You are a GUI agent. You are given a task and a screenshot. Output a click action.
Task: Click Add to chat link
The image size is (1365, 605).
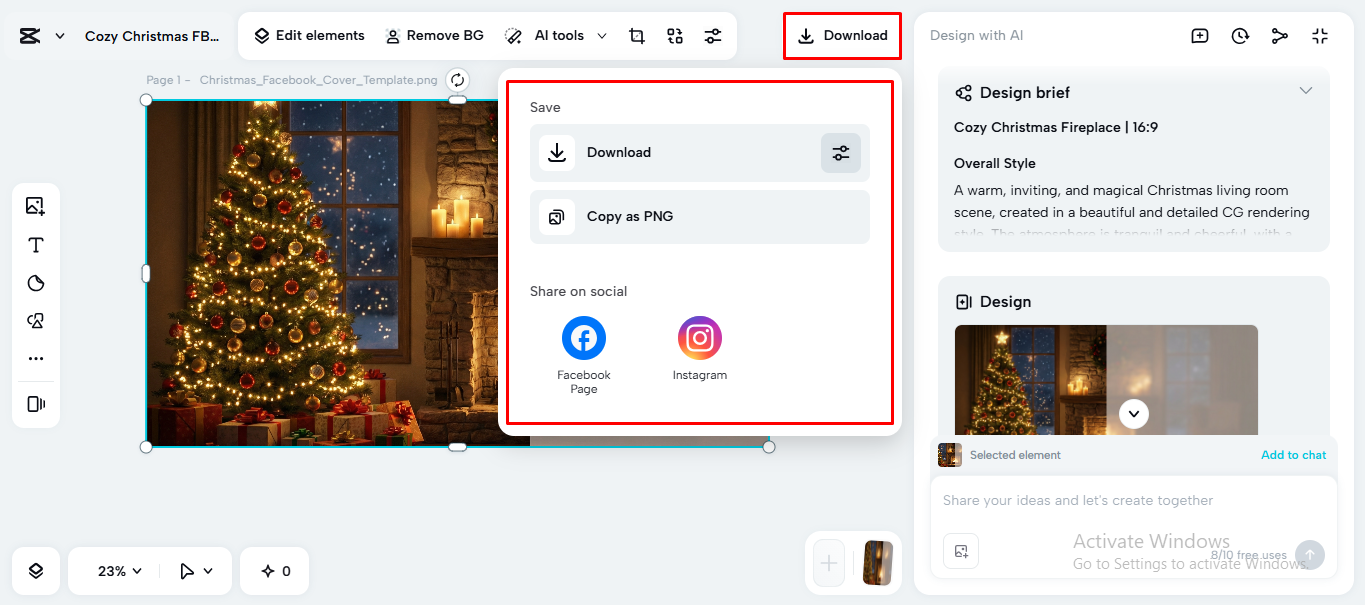point(1293,455)
